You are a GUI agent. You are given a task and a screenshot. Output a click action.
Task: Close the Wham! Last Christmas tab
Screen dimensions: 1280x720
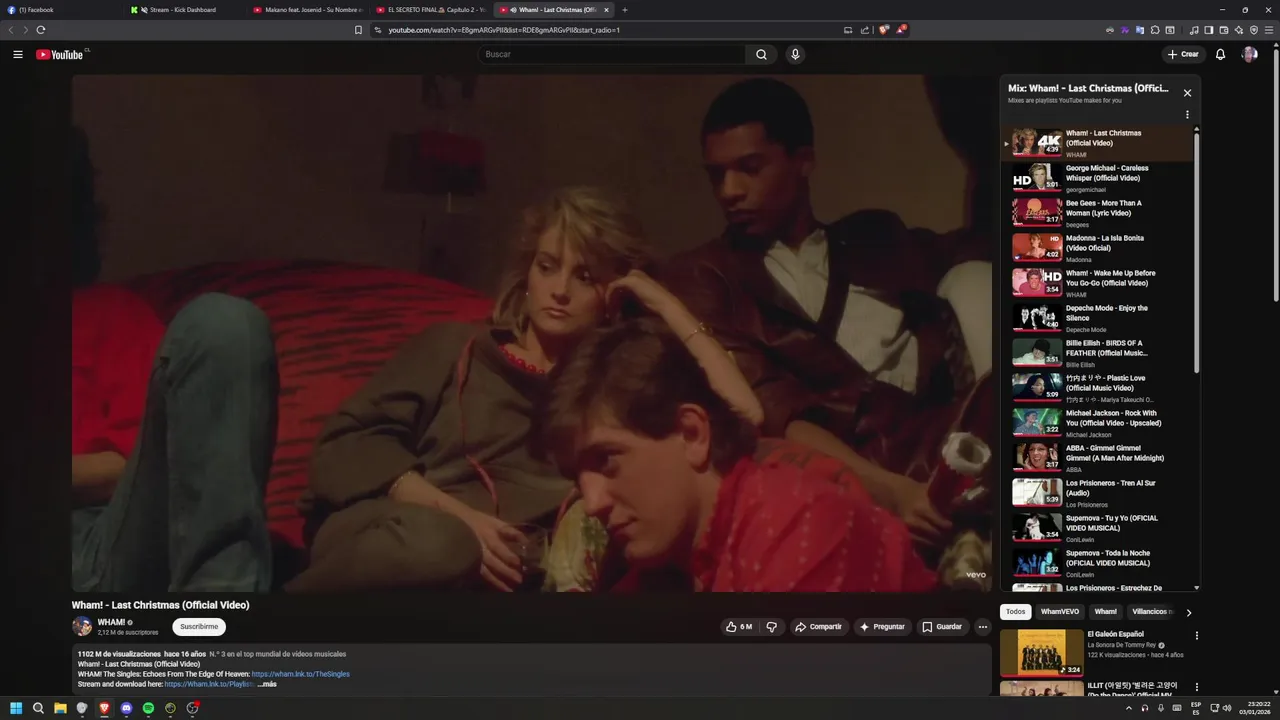tap(606, 10)
